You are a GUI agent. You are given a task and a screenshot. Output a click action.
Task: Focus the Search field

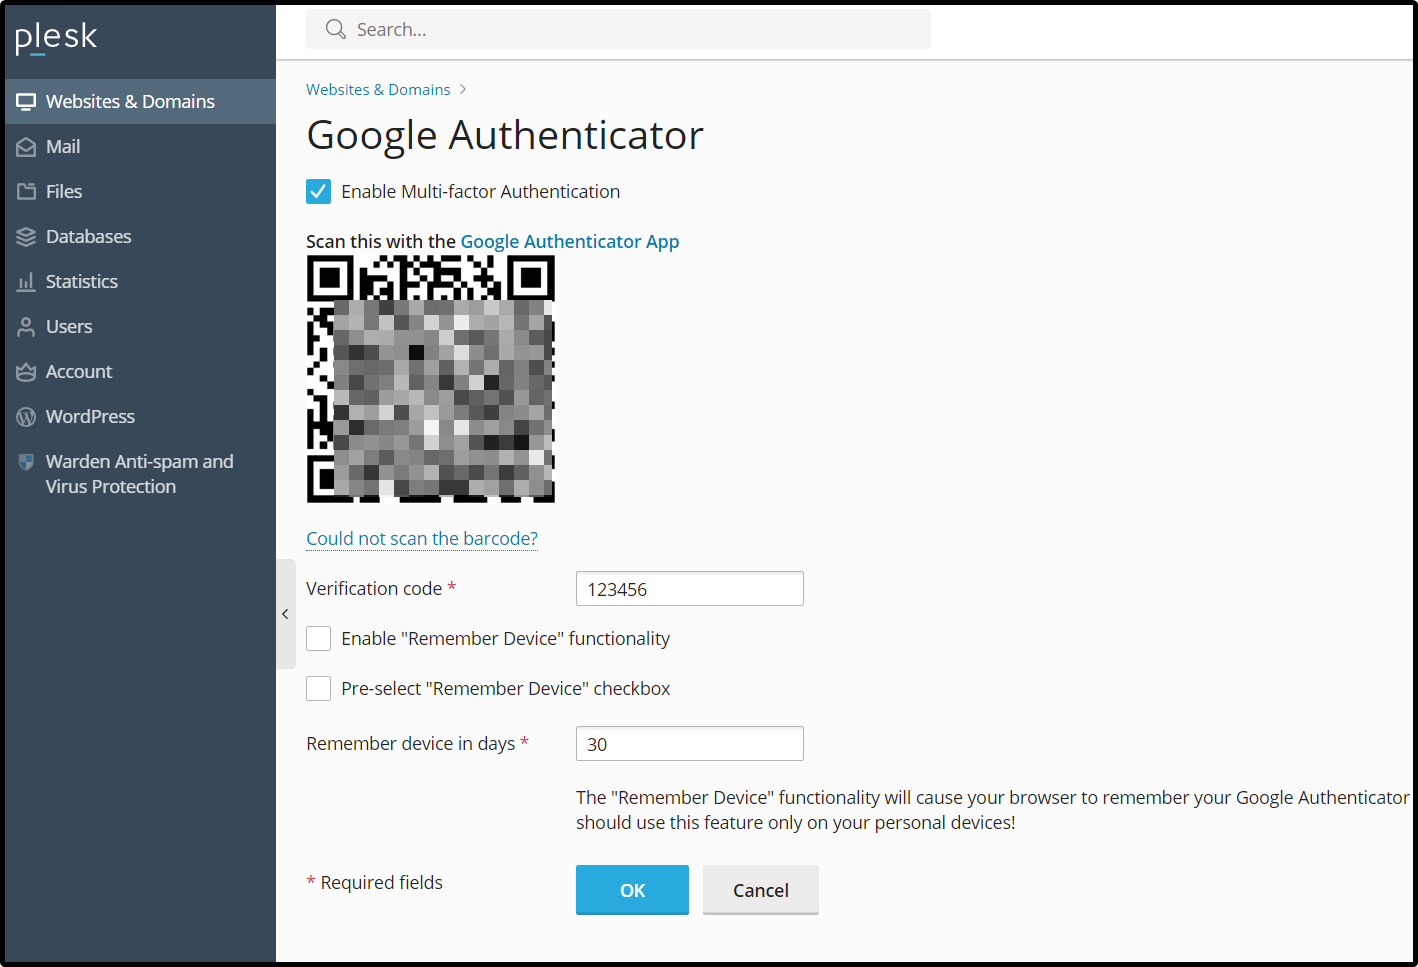pos(618,29)
